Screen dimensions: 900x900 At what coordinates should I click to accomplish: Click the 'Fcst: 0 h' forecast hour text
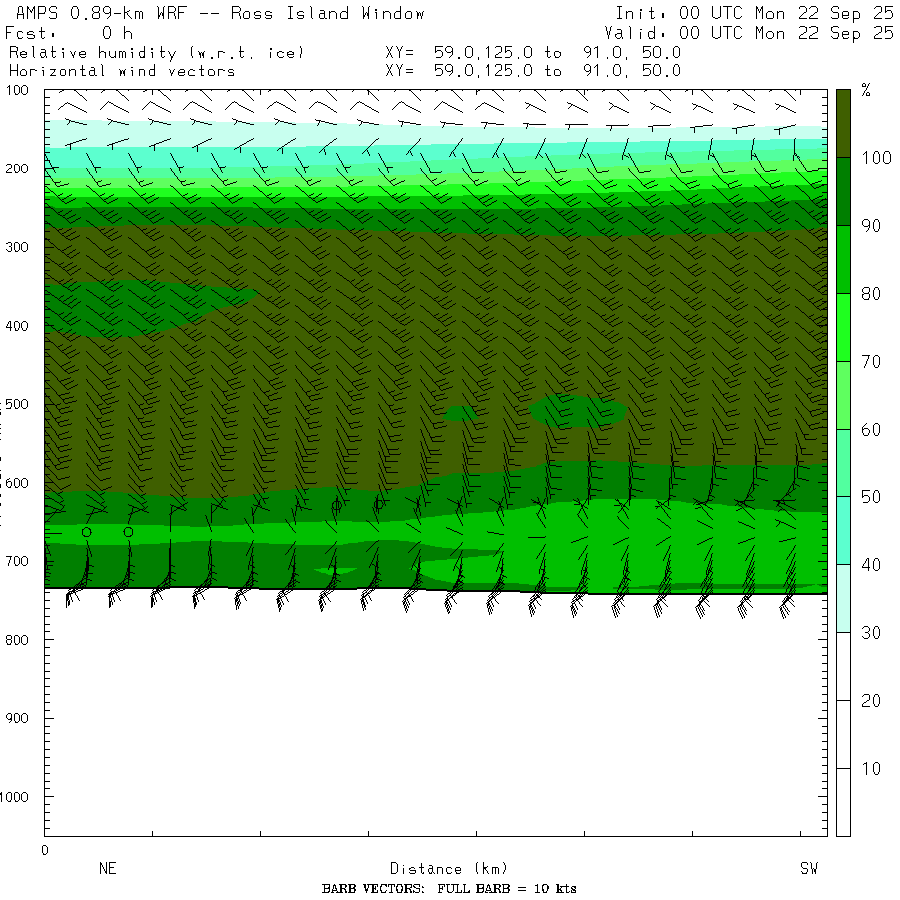(69, 33)
